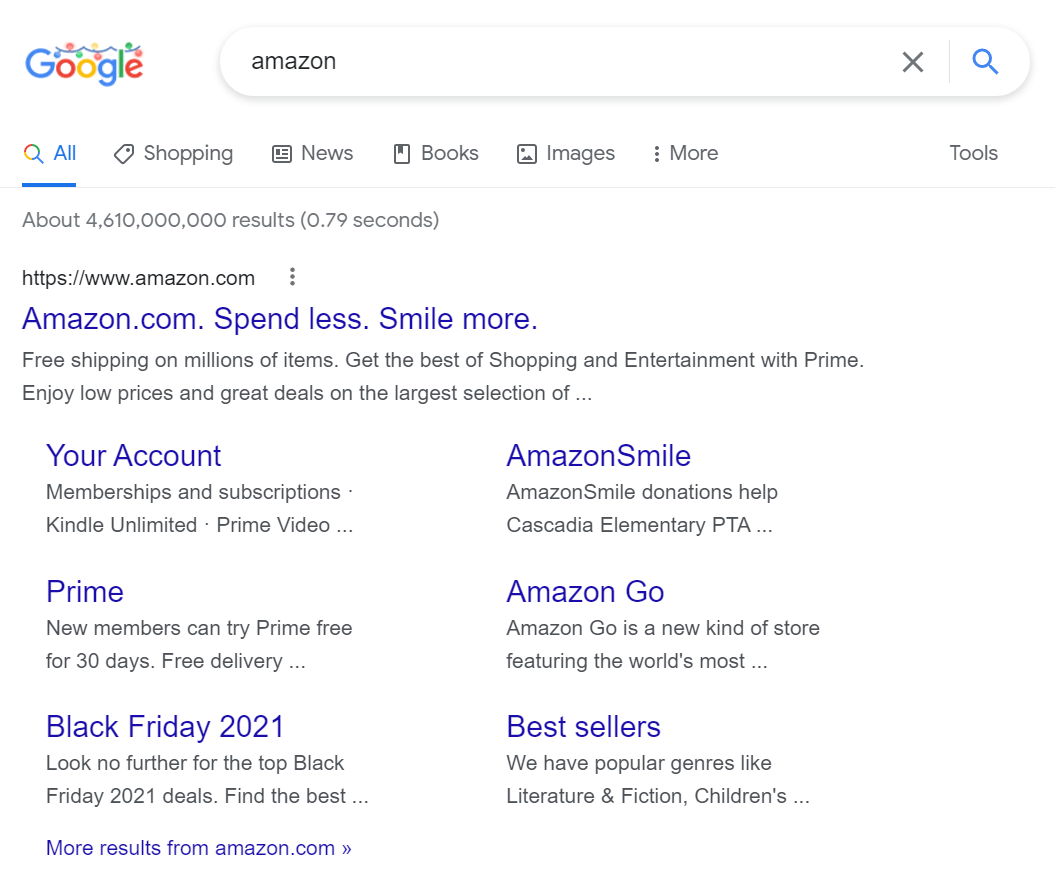Open the Amazon.com main result link
This screenshot has height=891, width=1055.
[280, 318]
